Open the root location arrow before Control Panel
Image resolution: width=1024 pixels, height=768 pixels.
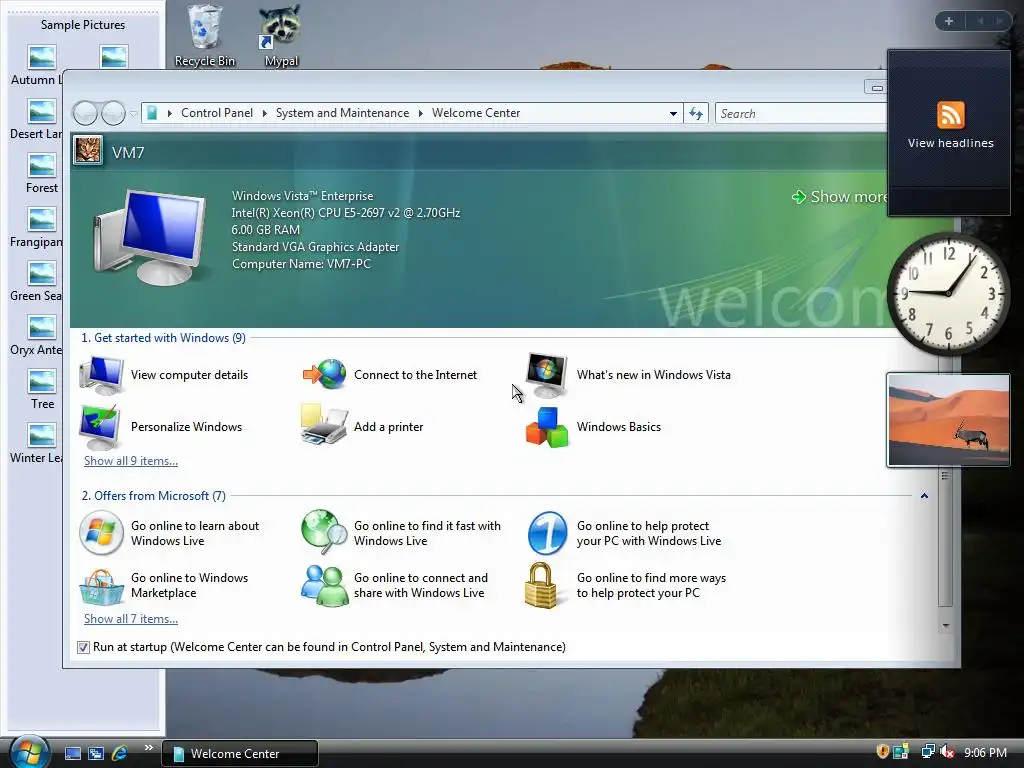click(x=170, y=113)
